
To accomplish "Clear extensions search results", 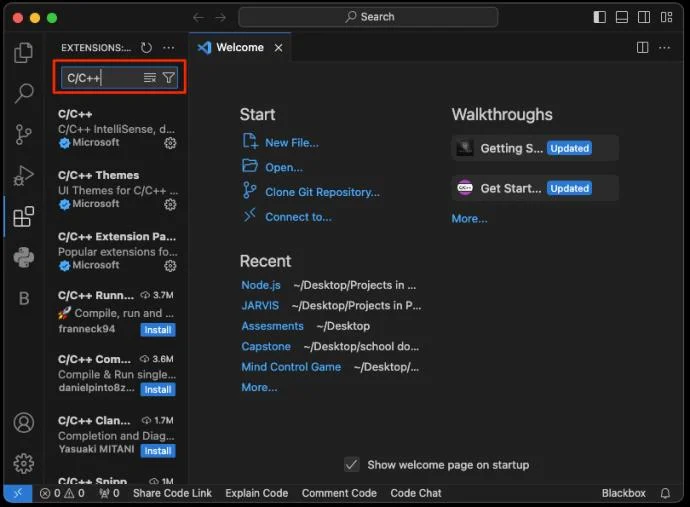I will pos(150,78).
